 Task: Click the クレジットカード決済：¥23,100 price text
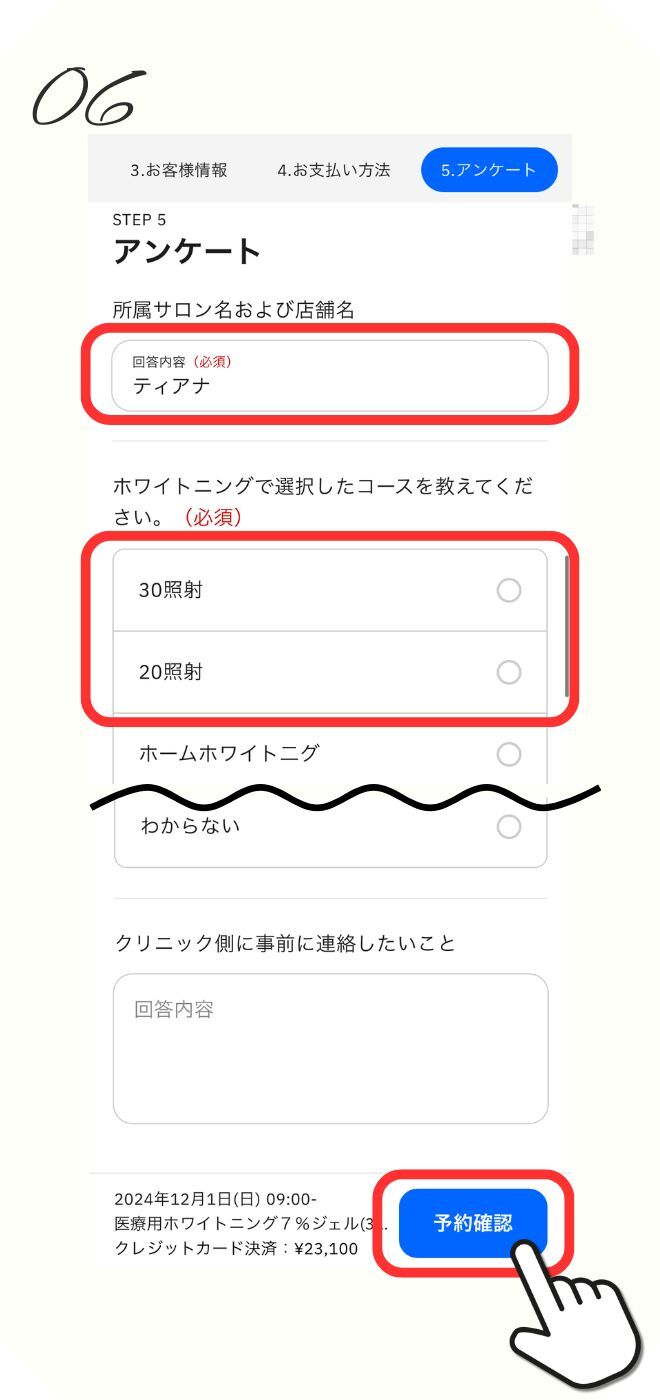click(236, 1249)
